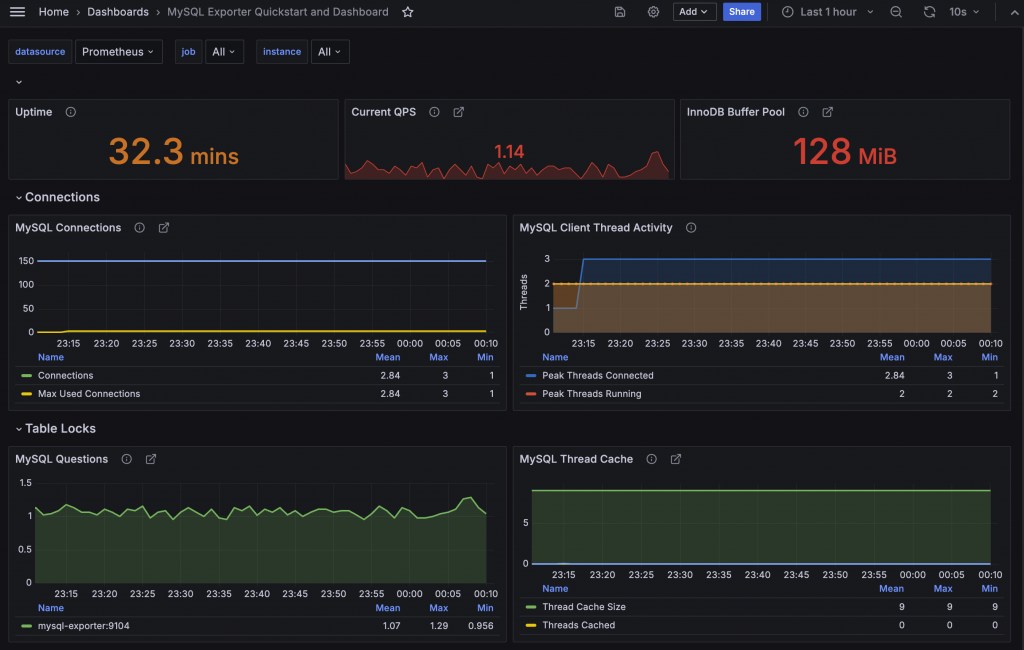Open the MySQL Thread Cache panel title
The width and height of the screenshot is (1024, 650).
click(576, 459)
